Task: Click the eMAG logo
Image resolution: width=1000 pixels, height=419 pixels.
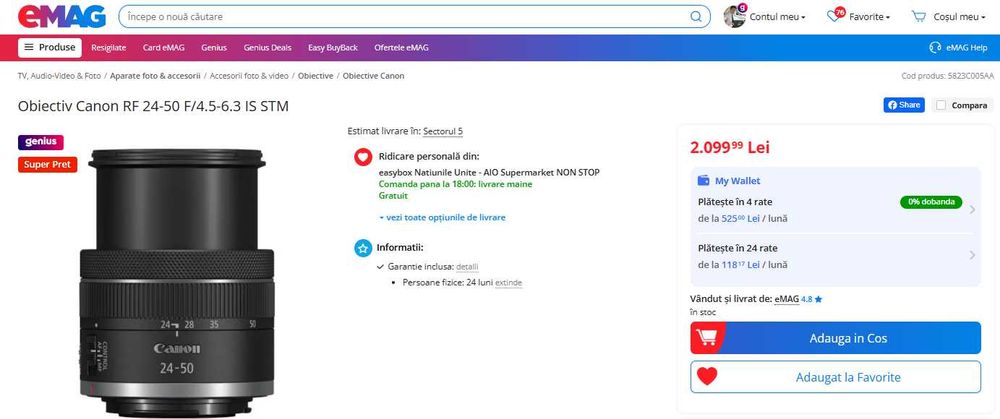Action: coord(62,17)
